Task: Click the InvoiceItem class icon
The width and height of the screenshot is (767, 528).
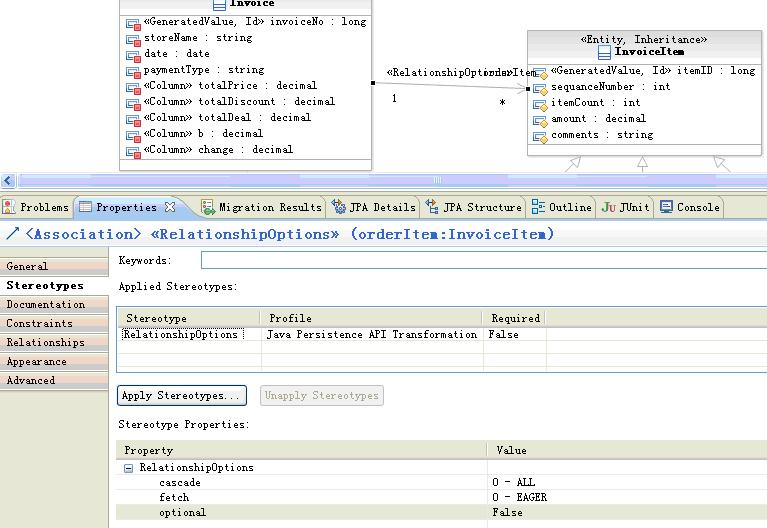Action: (x=605, y=52)
